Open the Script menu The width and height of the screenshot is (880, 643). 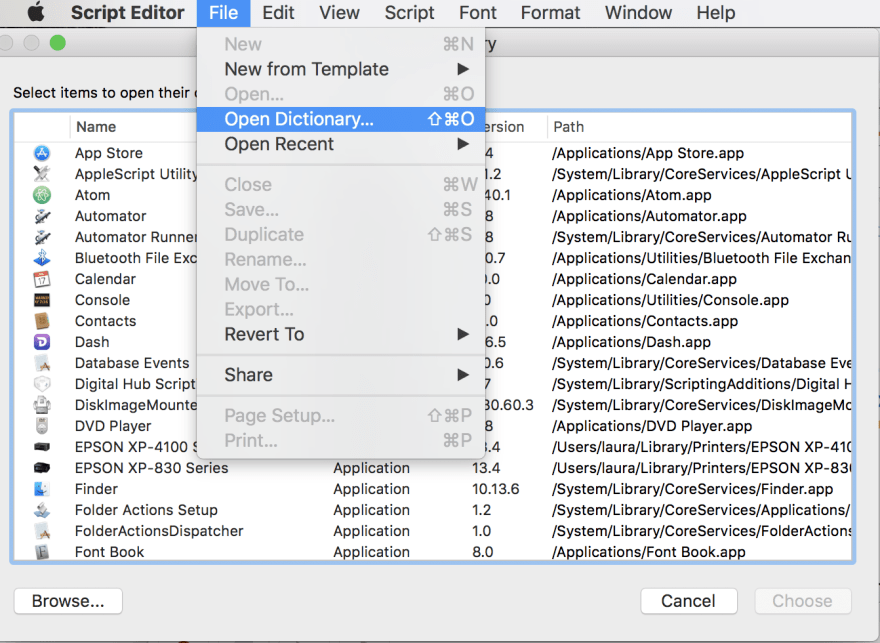pos(409,12)
